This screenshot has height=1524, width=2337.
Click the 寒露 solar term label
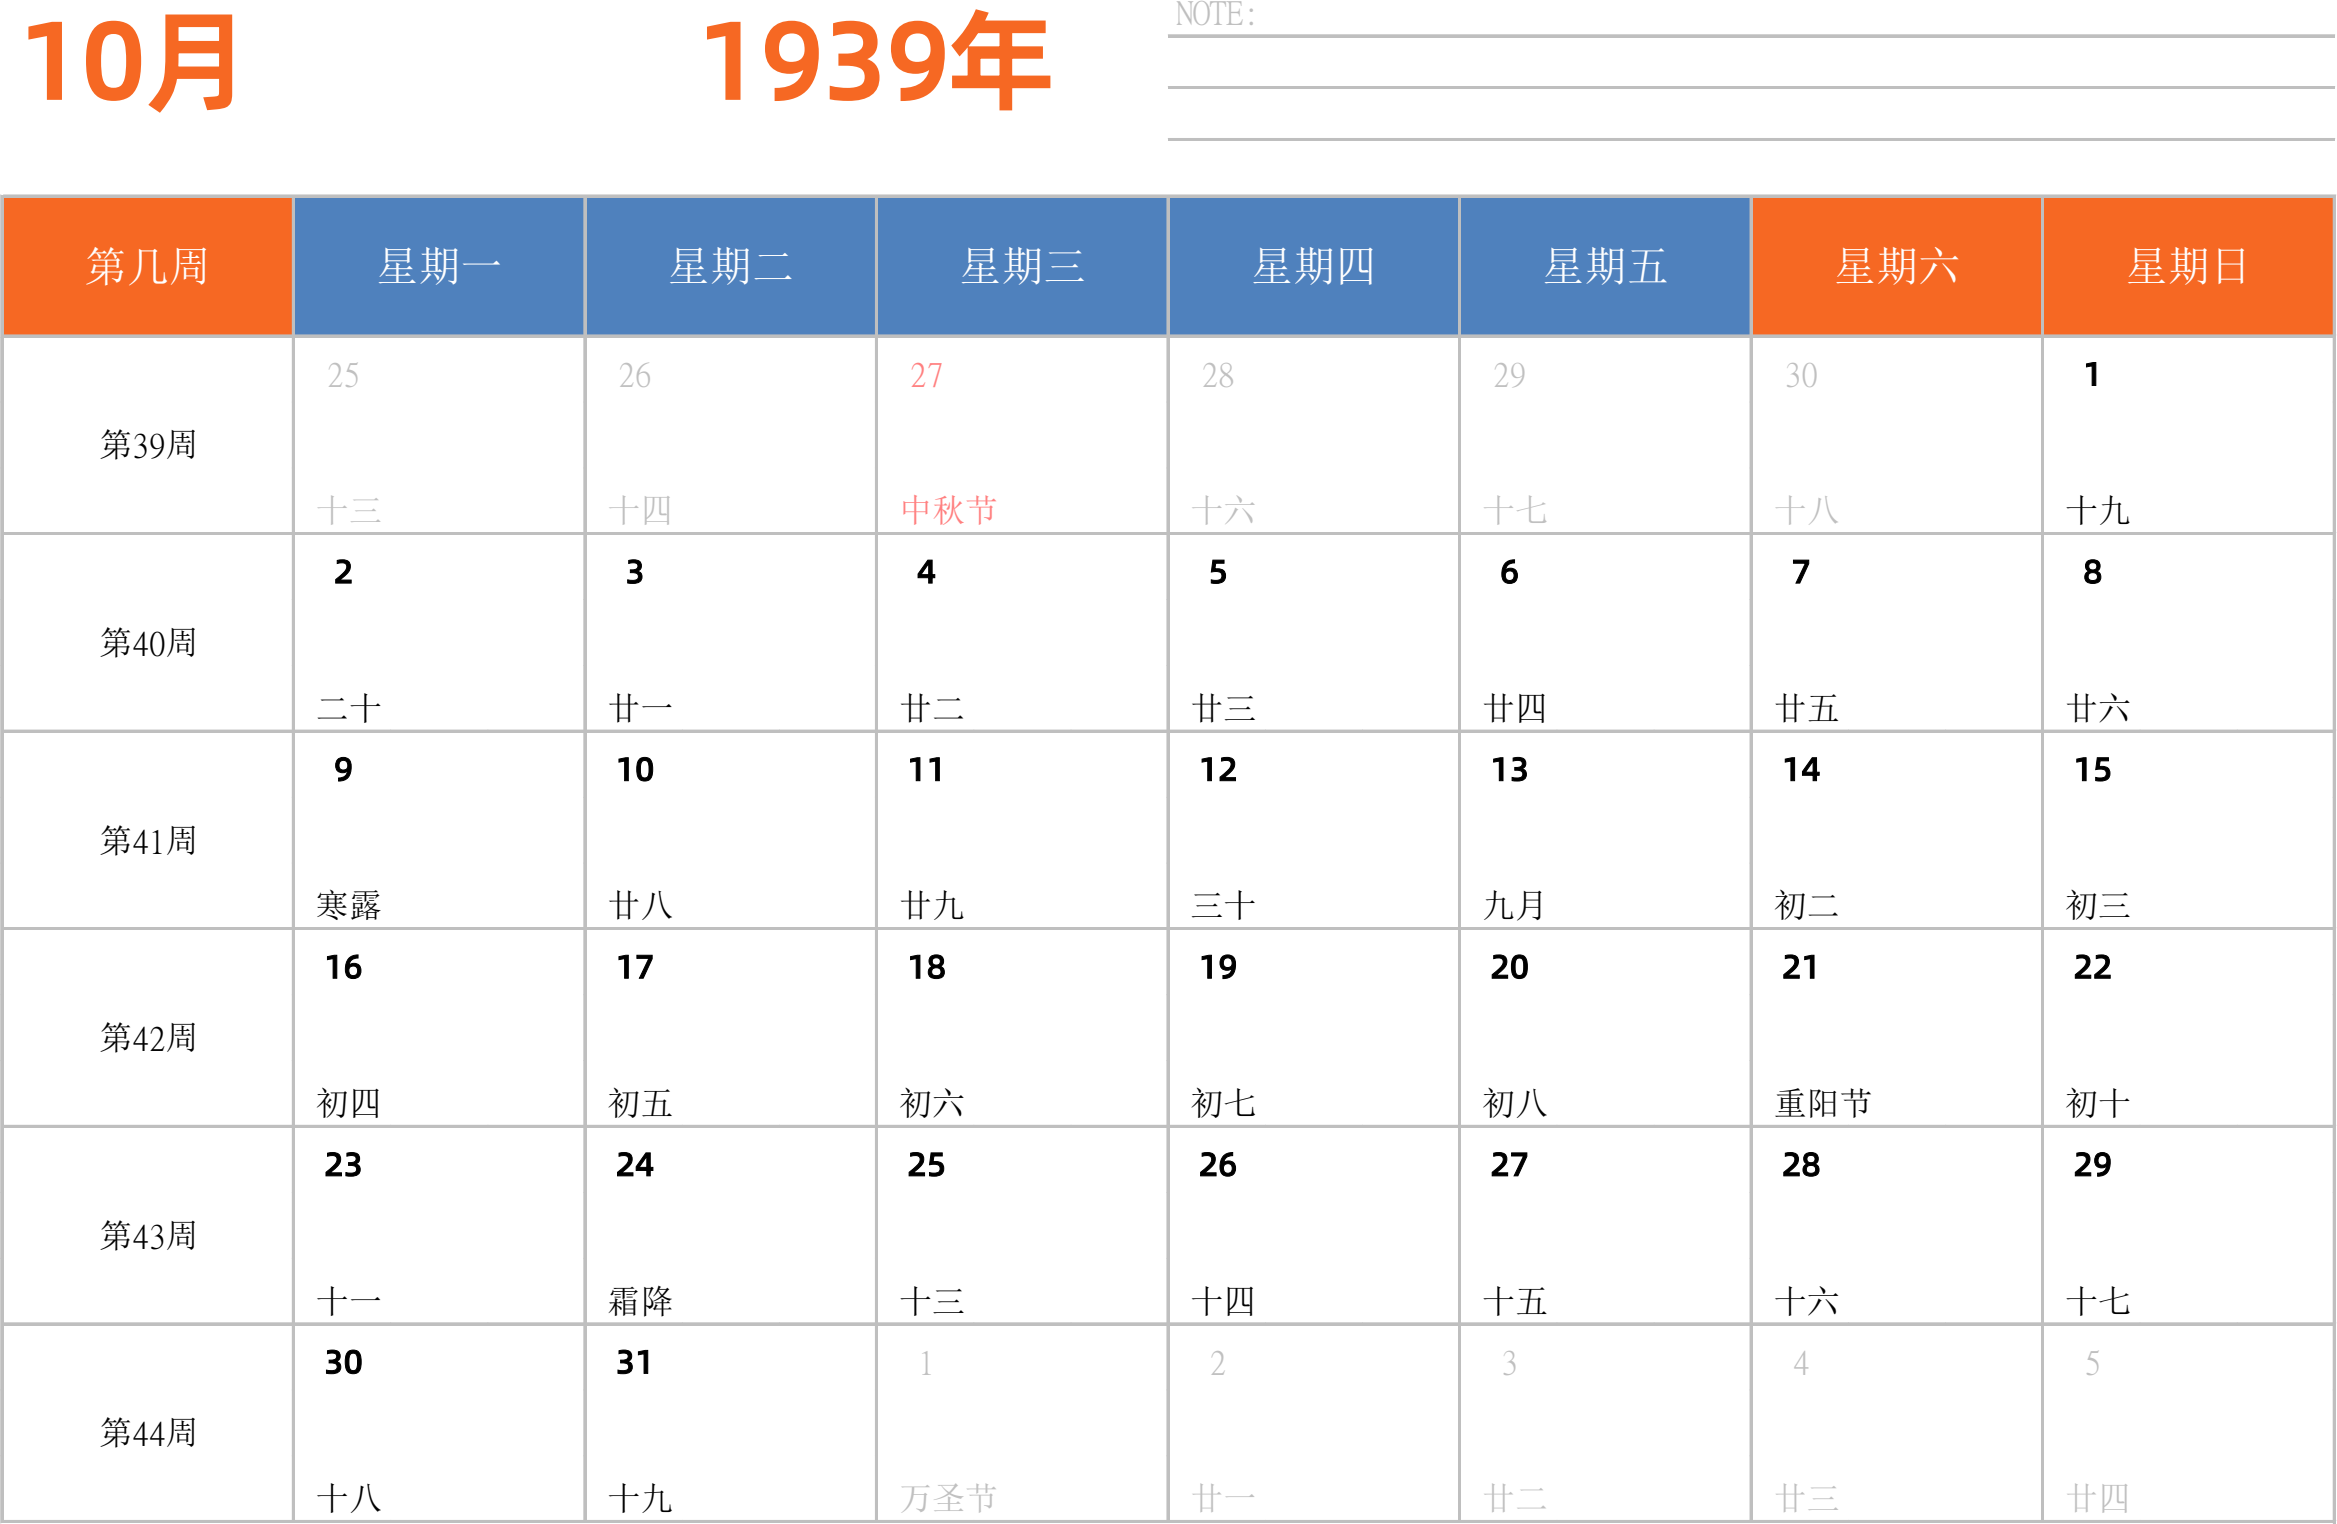point(349,905)
